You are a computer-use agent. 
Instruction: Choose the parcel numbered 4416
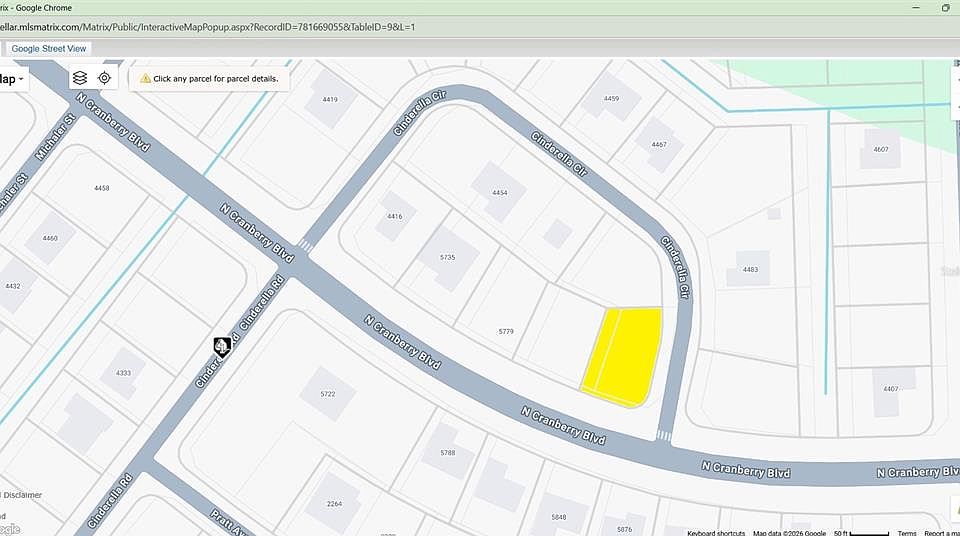pyautogui.click(x=396, y=216)
